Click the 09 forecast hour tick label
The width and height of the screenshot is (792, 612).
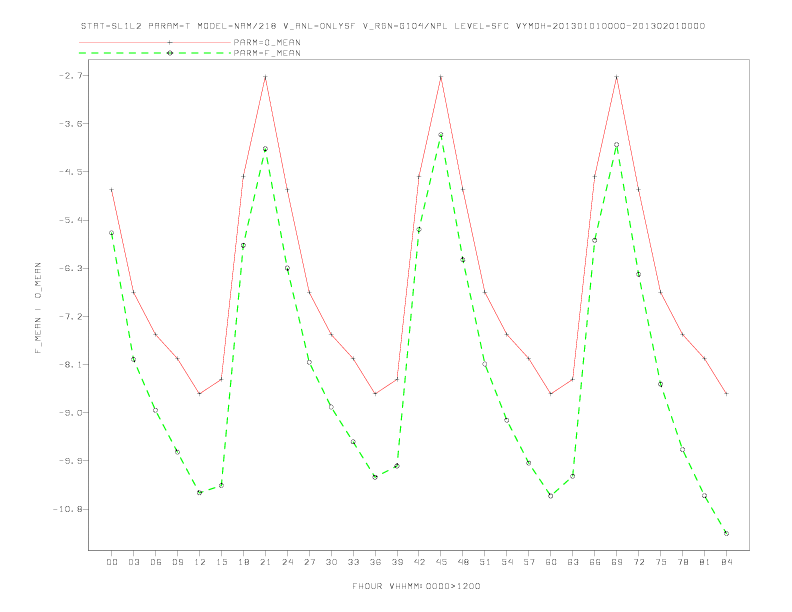(177, 562)
